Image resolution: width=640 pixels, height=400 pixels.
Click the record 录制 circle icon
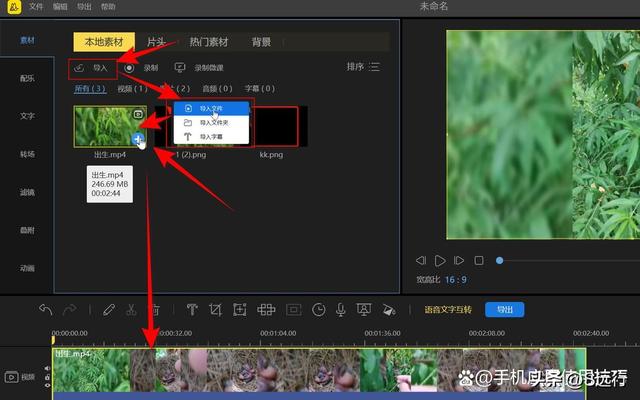[x=129, y=68]
